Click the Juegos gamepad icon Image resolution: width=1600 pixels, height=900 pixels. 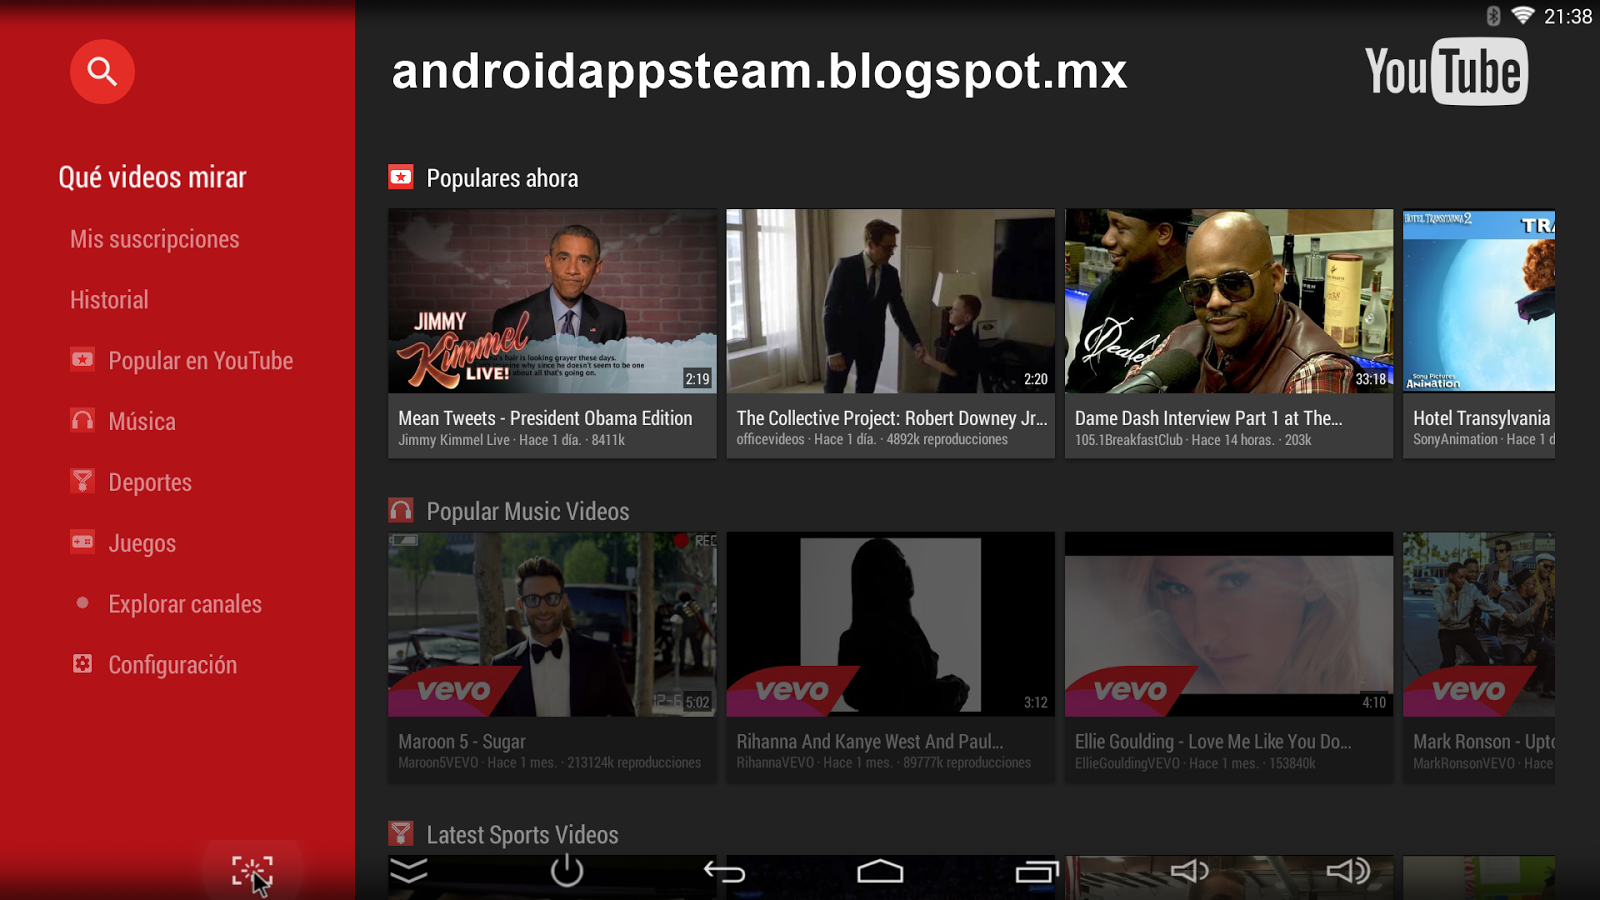pos(83,542)
